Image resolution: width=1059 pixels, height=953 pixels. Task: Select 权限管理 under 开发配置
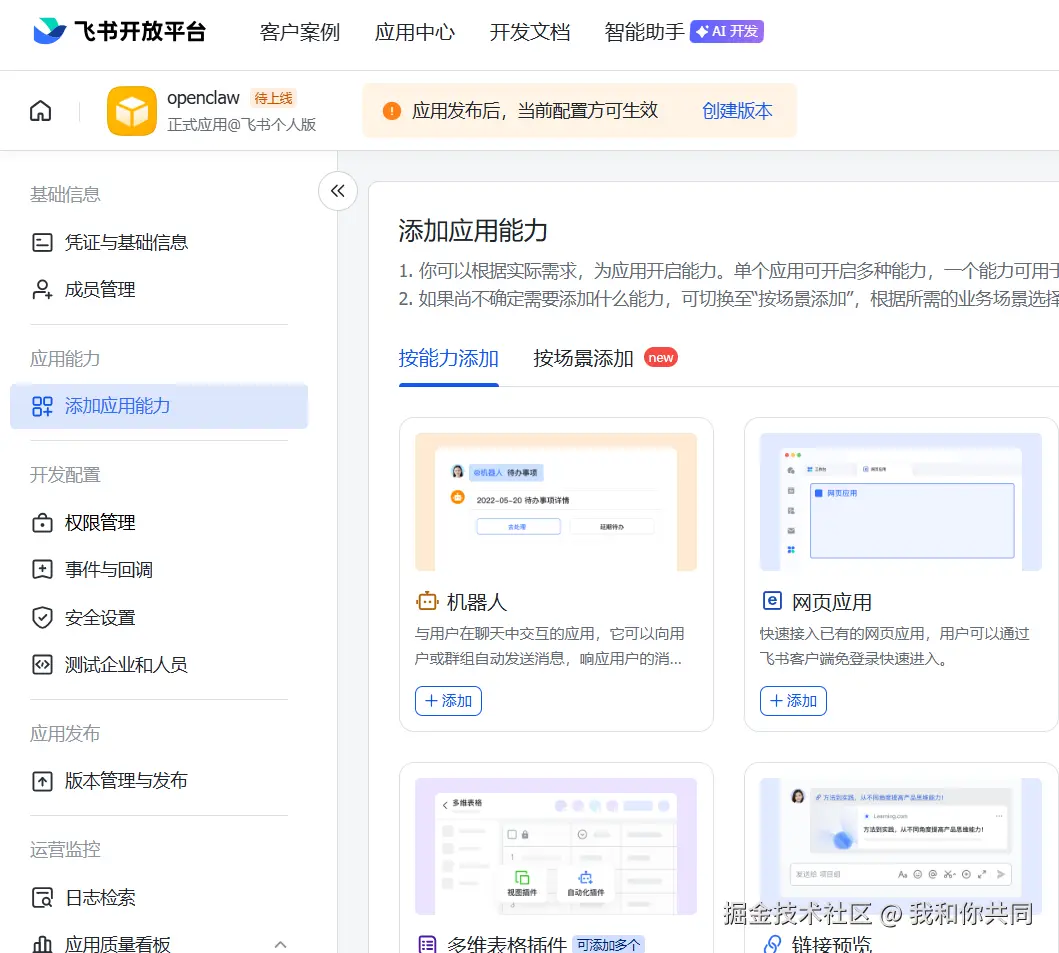pyautogui.click(x=97, y=522)
